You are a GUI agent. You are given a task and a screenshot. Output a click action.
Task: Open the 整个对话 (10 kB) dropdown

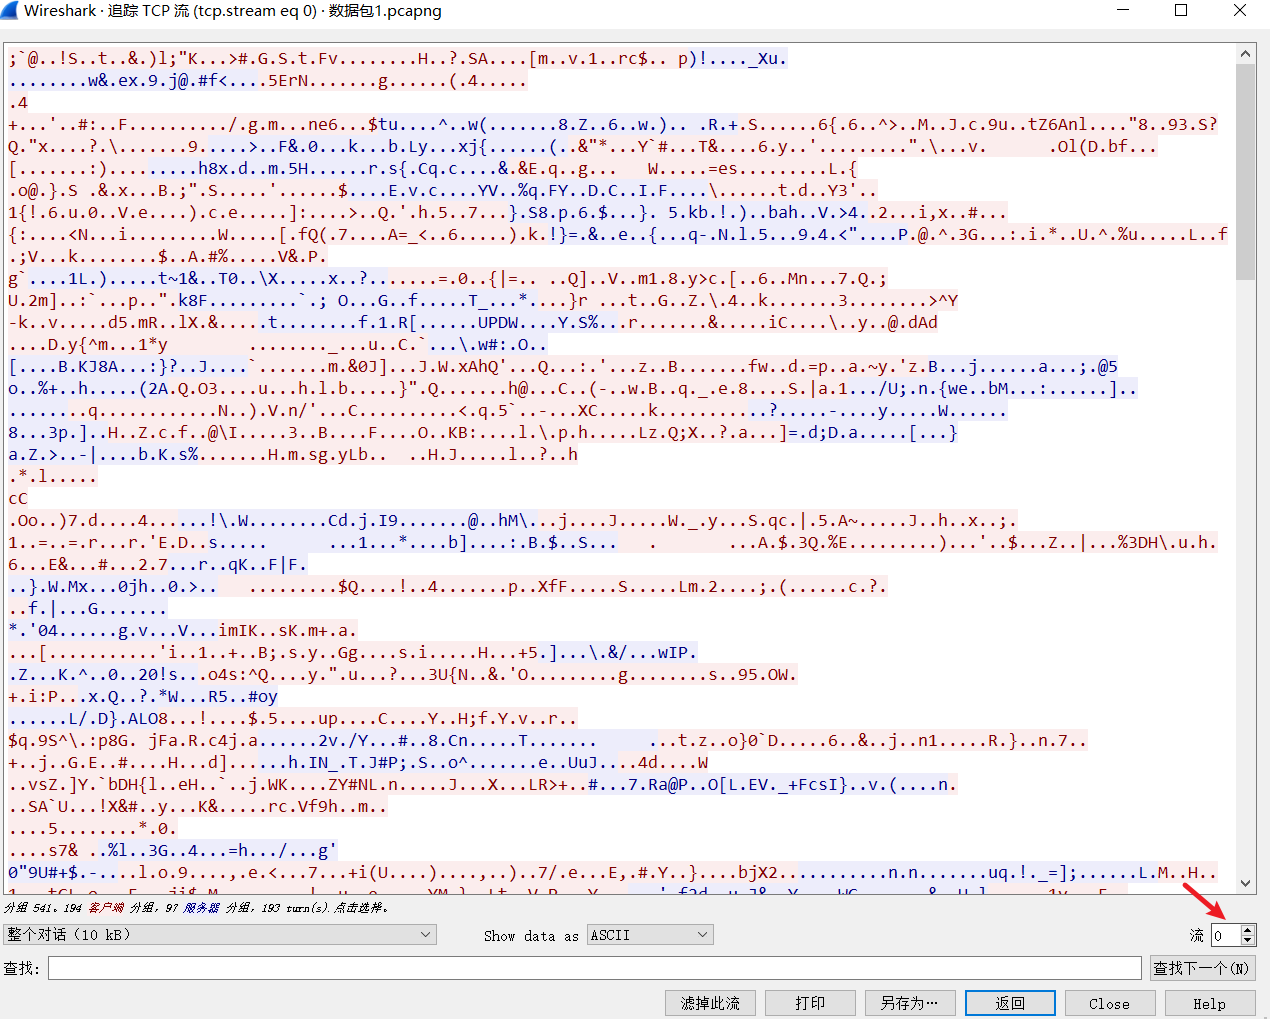click(220, 934)
